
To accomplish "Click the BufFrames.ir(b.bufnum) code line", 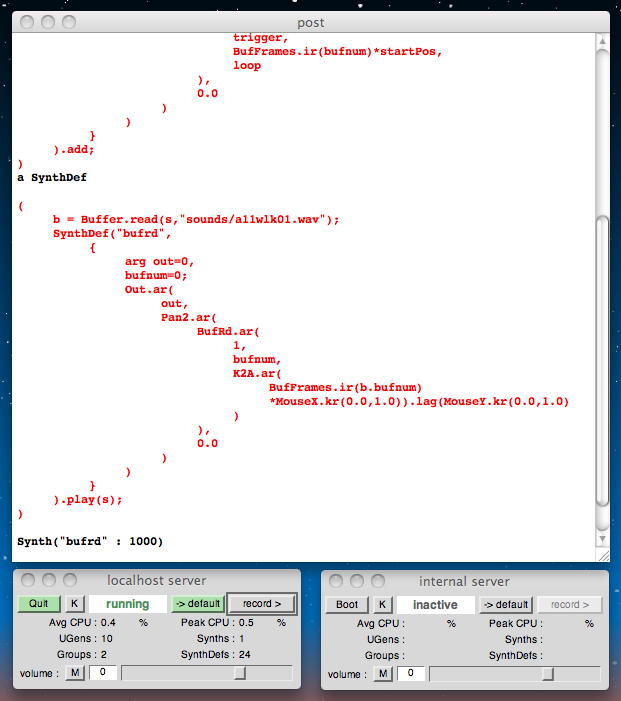I will pyautogui.click(x=345, y=387).
